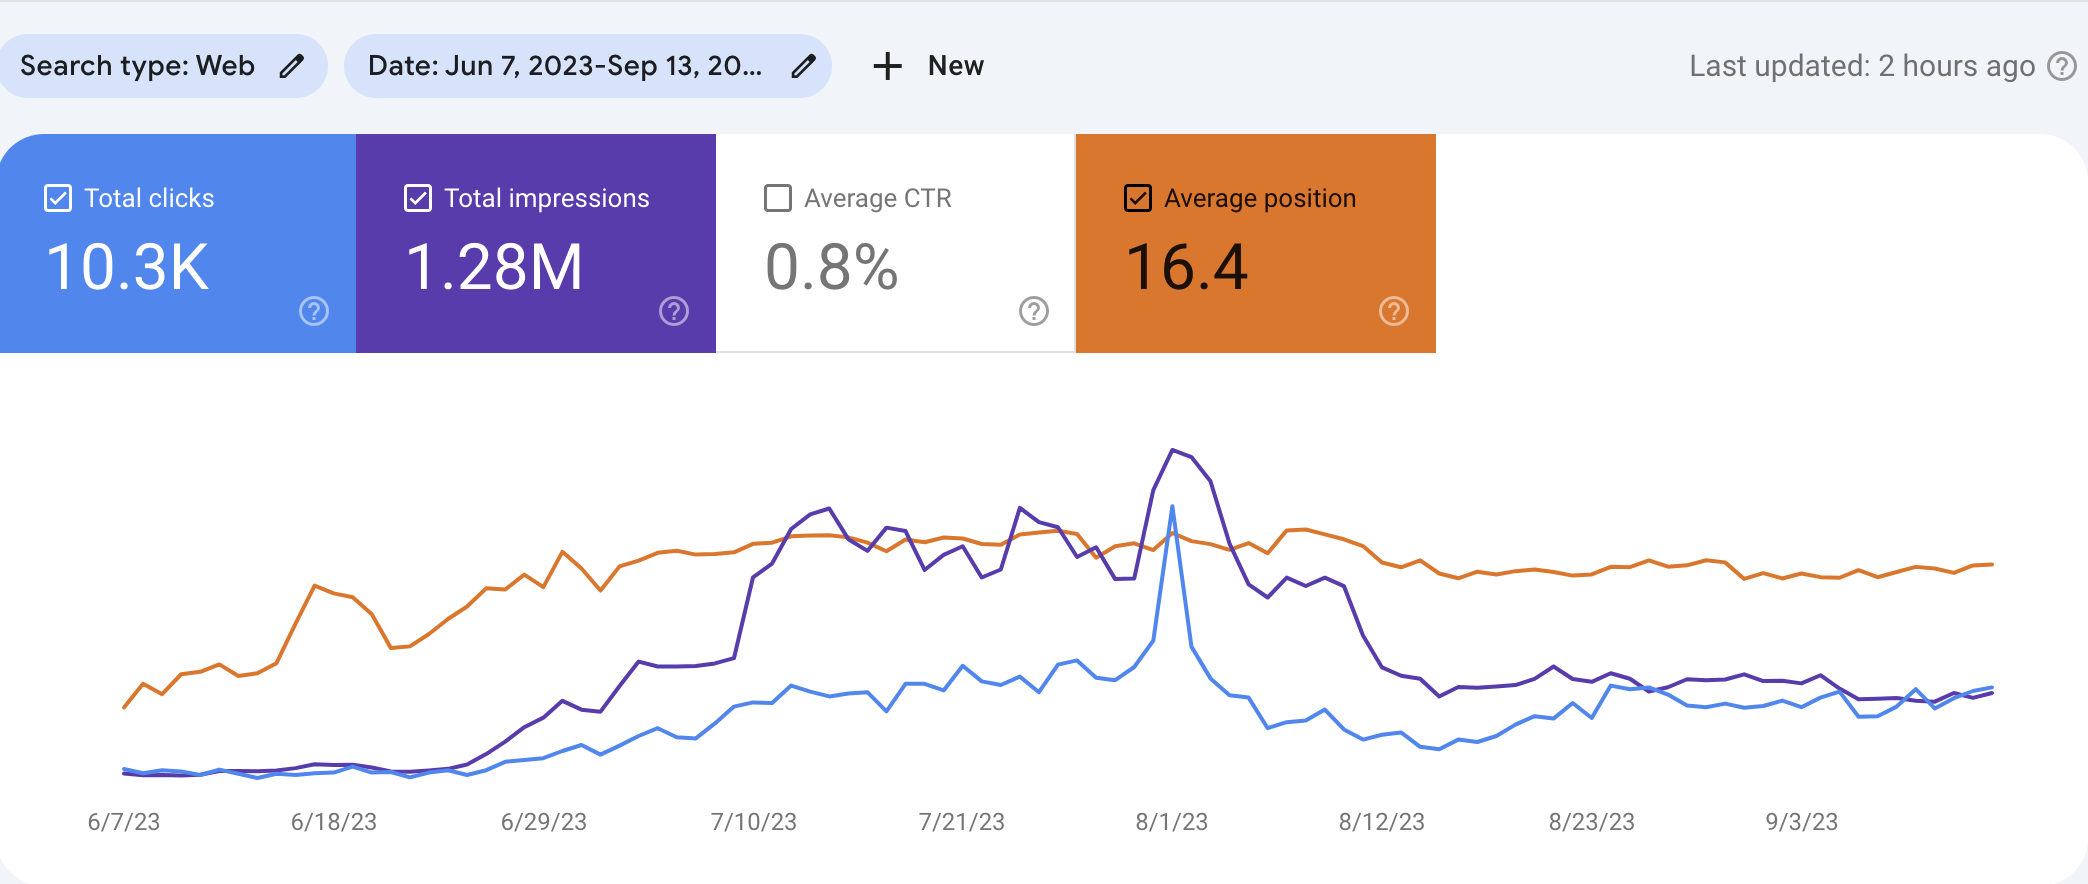Click the 6/29/23 axis date label
2088x884 pixels.
(544, 822)
